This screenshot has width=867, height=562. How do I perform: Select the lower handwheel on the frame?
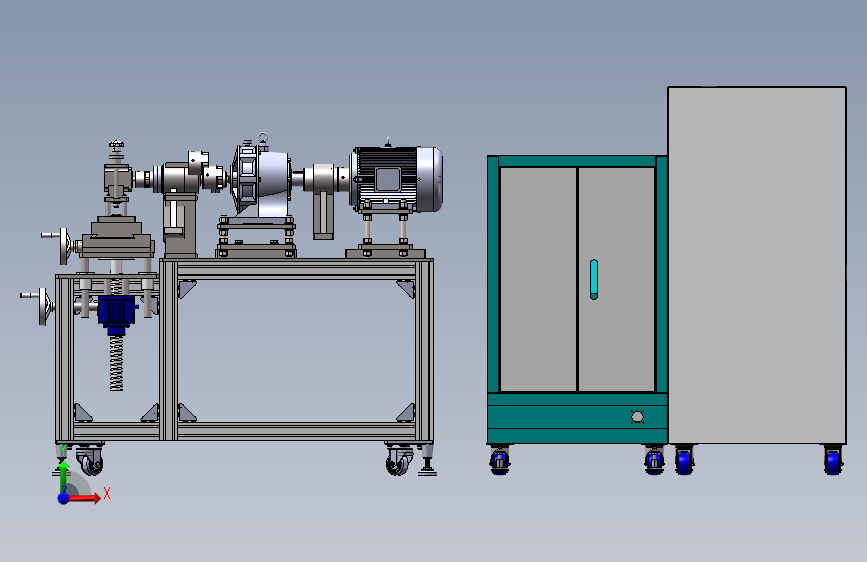point(44,306)
